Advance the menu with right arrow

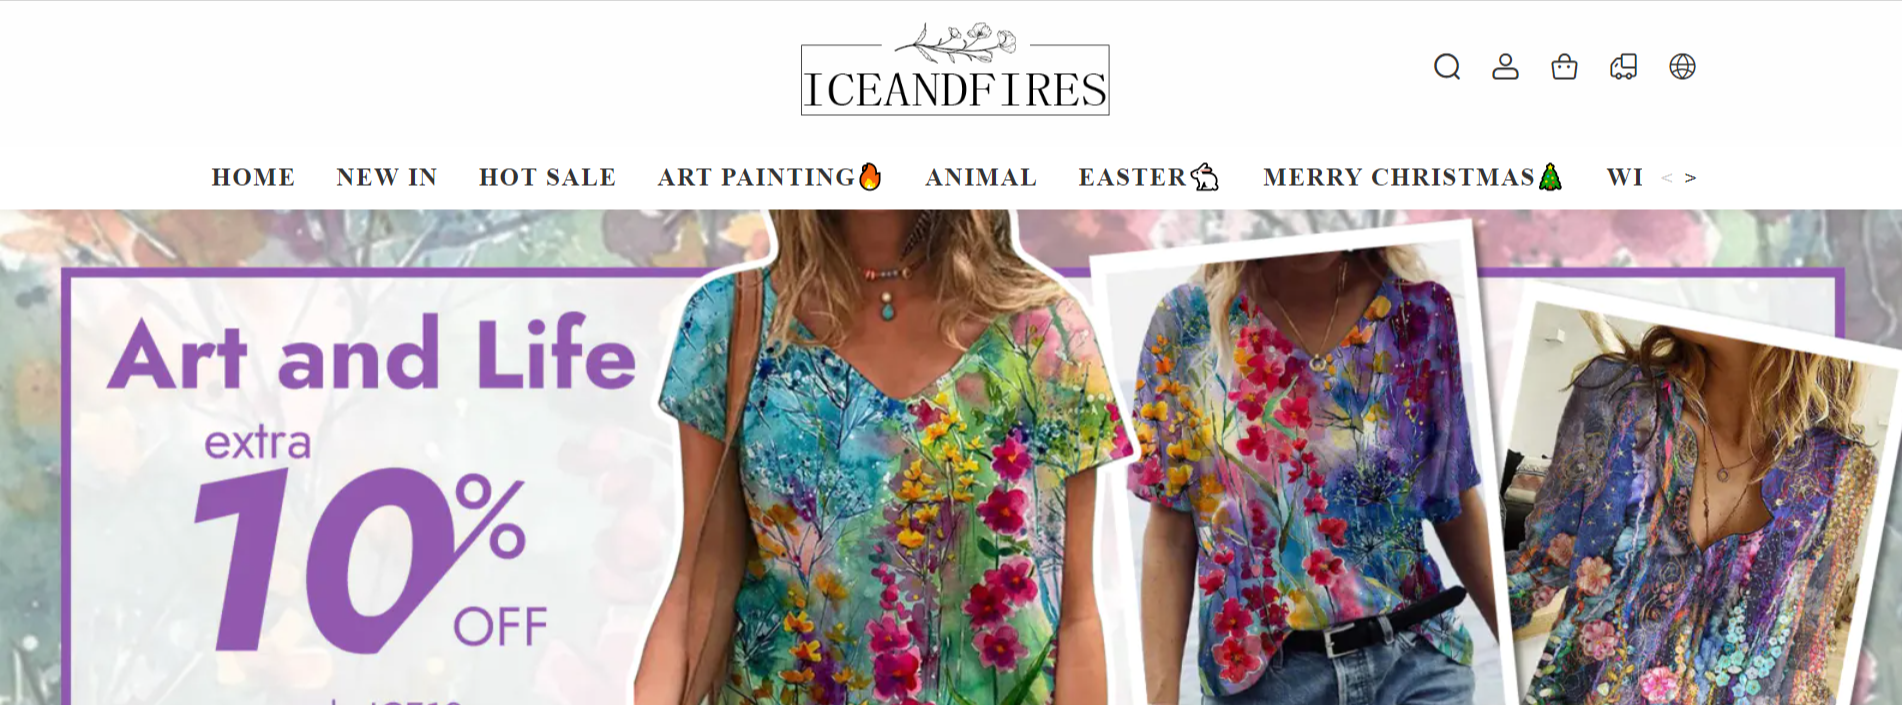(1690, 178)
